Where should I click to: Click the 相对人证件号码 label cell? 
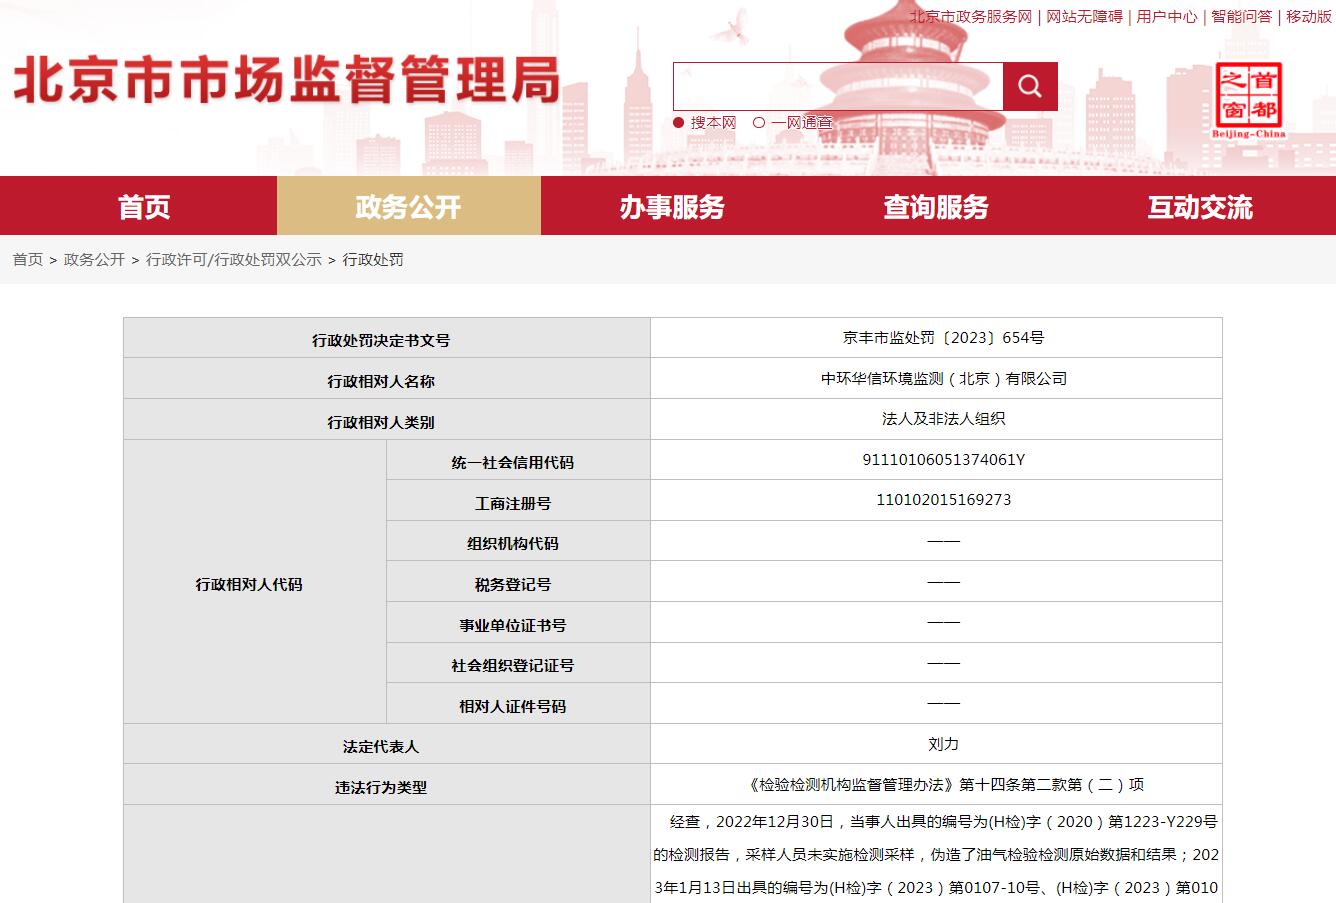pos(518,704)
